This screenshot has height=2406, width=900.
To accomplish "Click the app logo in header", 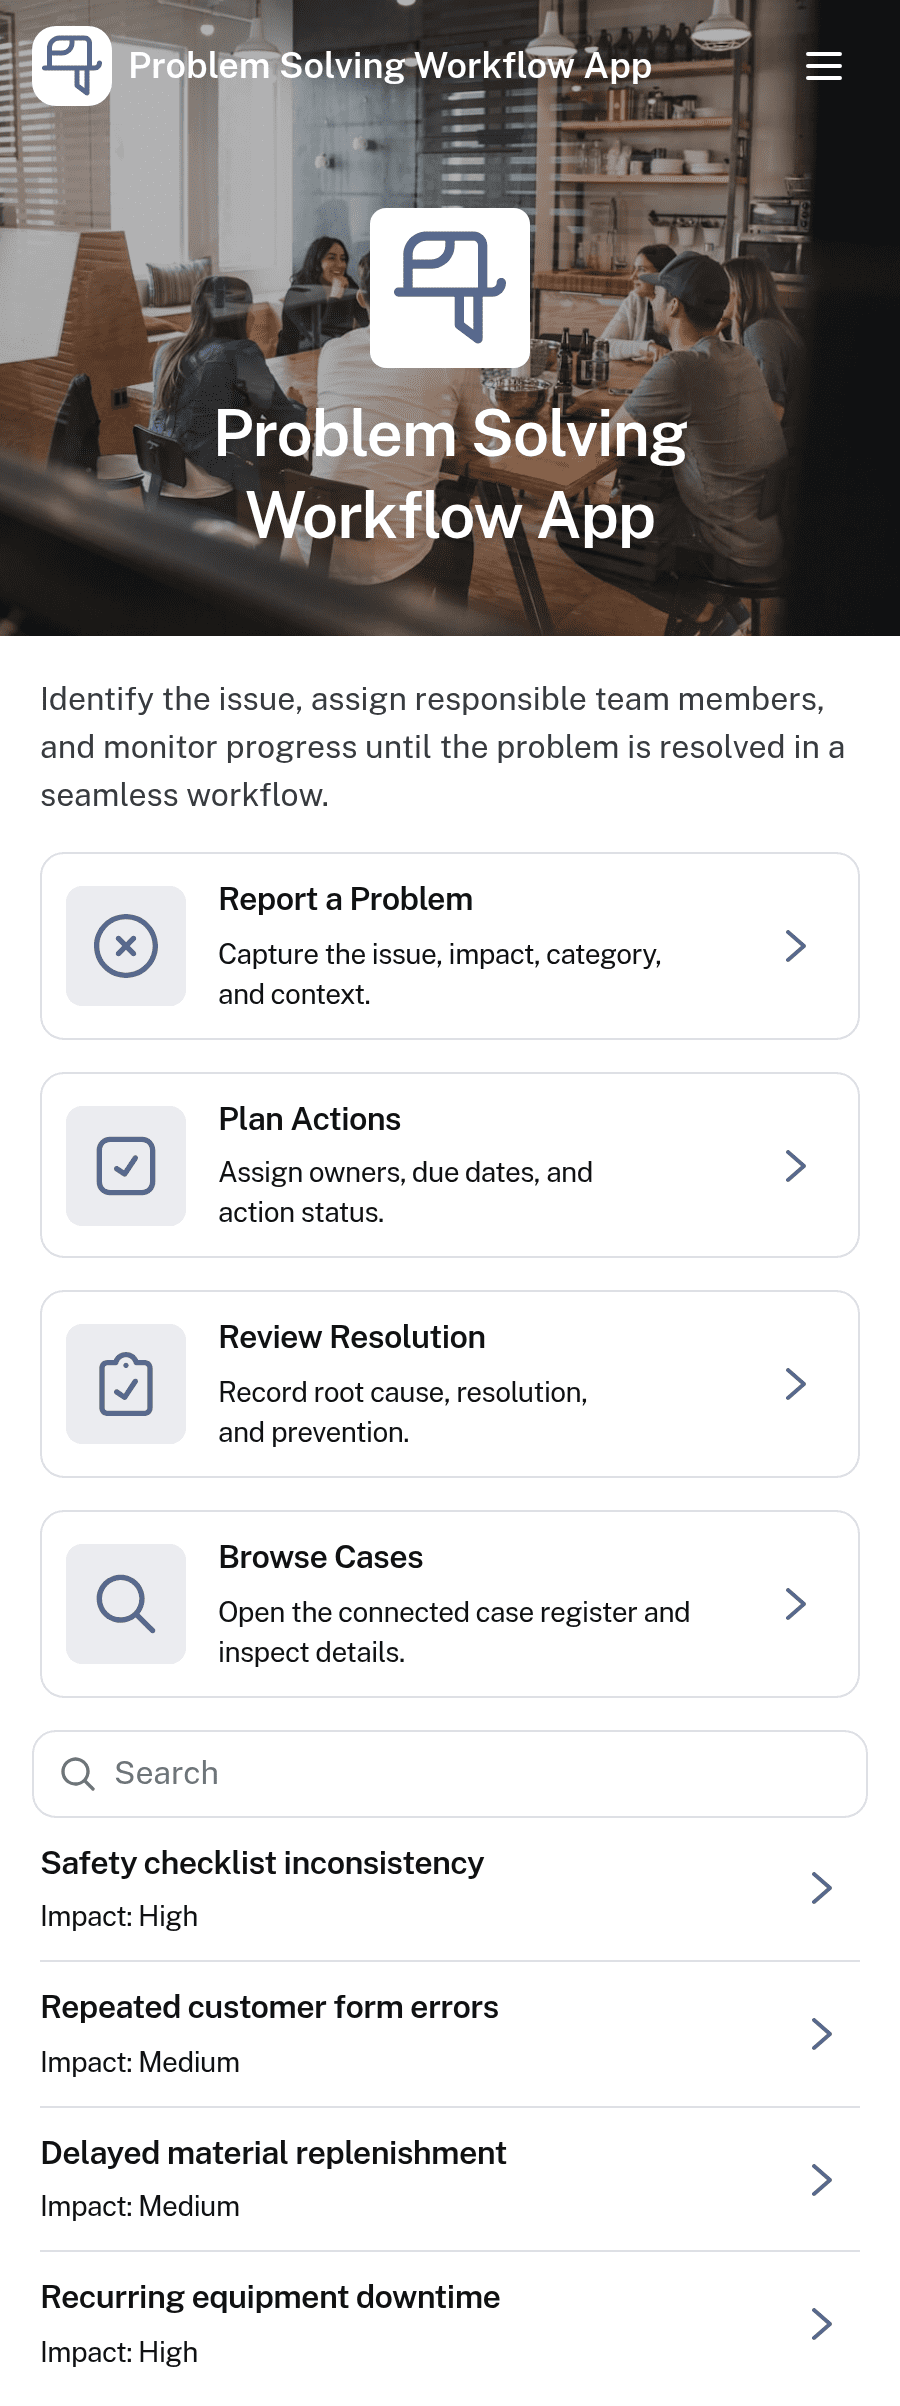I will point(72,66).
